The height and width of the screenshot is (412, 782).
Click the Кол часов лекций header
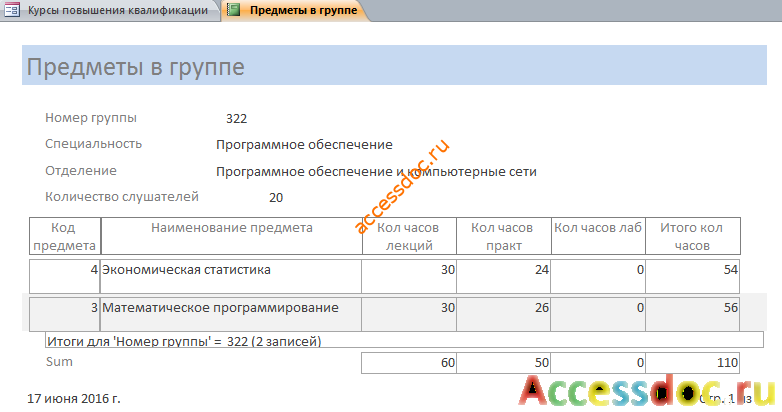(x=409, y=236)
